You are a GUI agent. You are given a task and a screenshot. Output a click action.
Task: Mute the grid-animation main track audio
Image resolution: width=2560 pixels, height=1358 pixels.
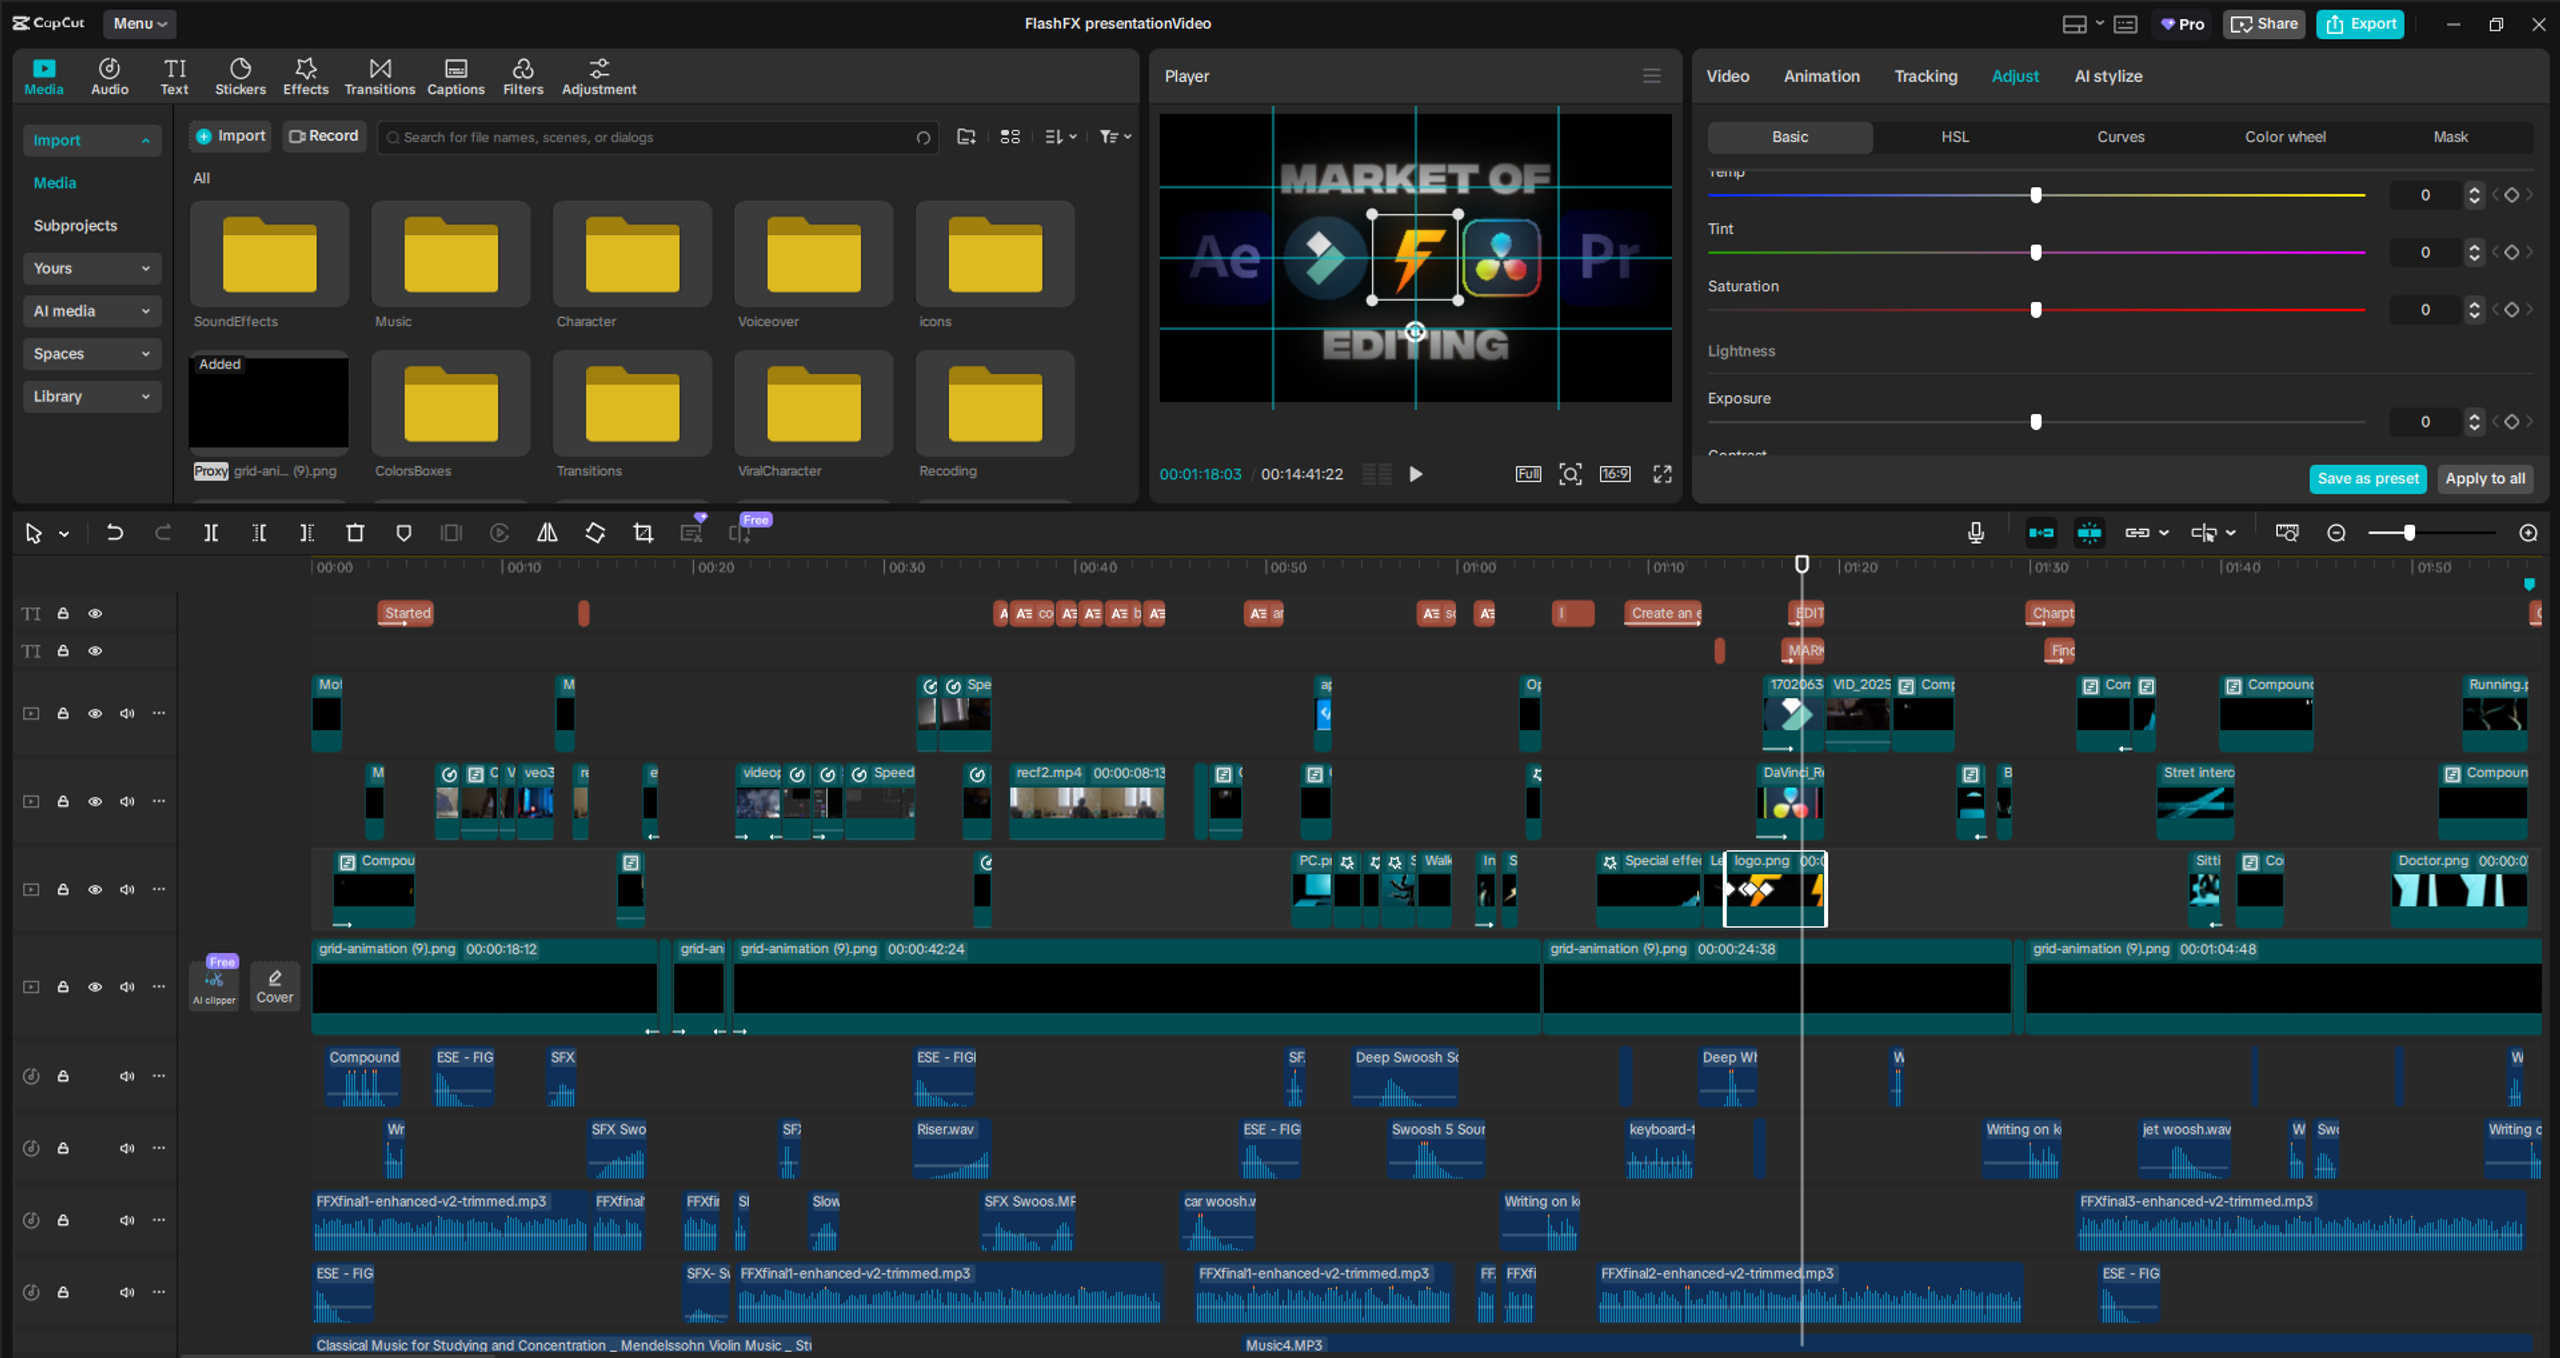pyautogui.click(x=127, y=987)
